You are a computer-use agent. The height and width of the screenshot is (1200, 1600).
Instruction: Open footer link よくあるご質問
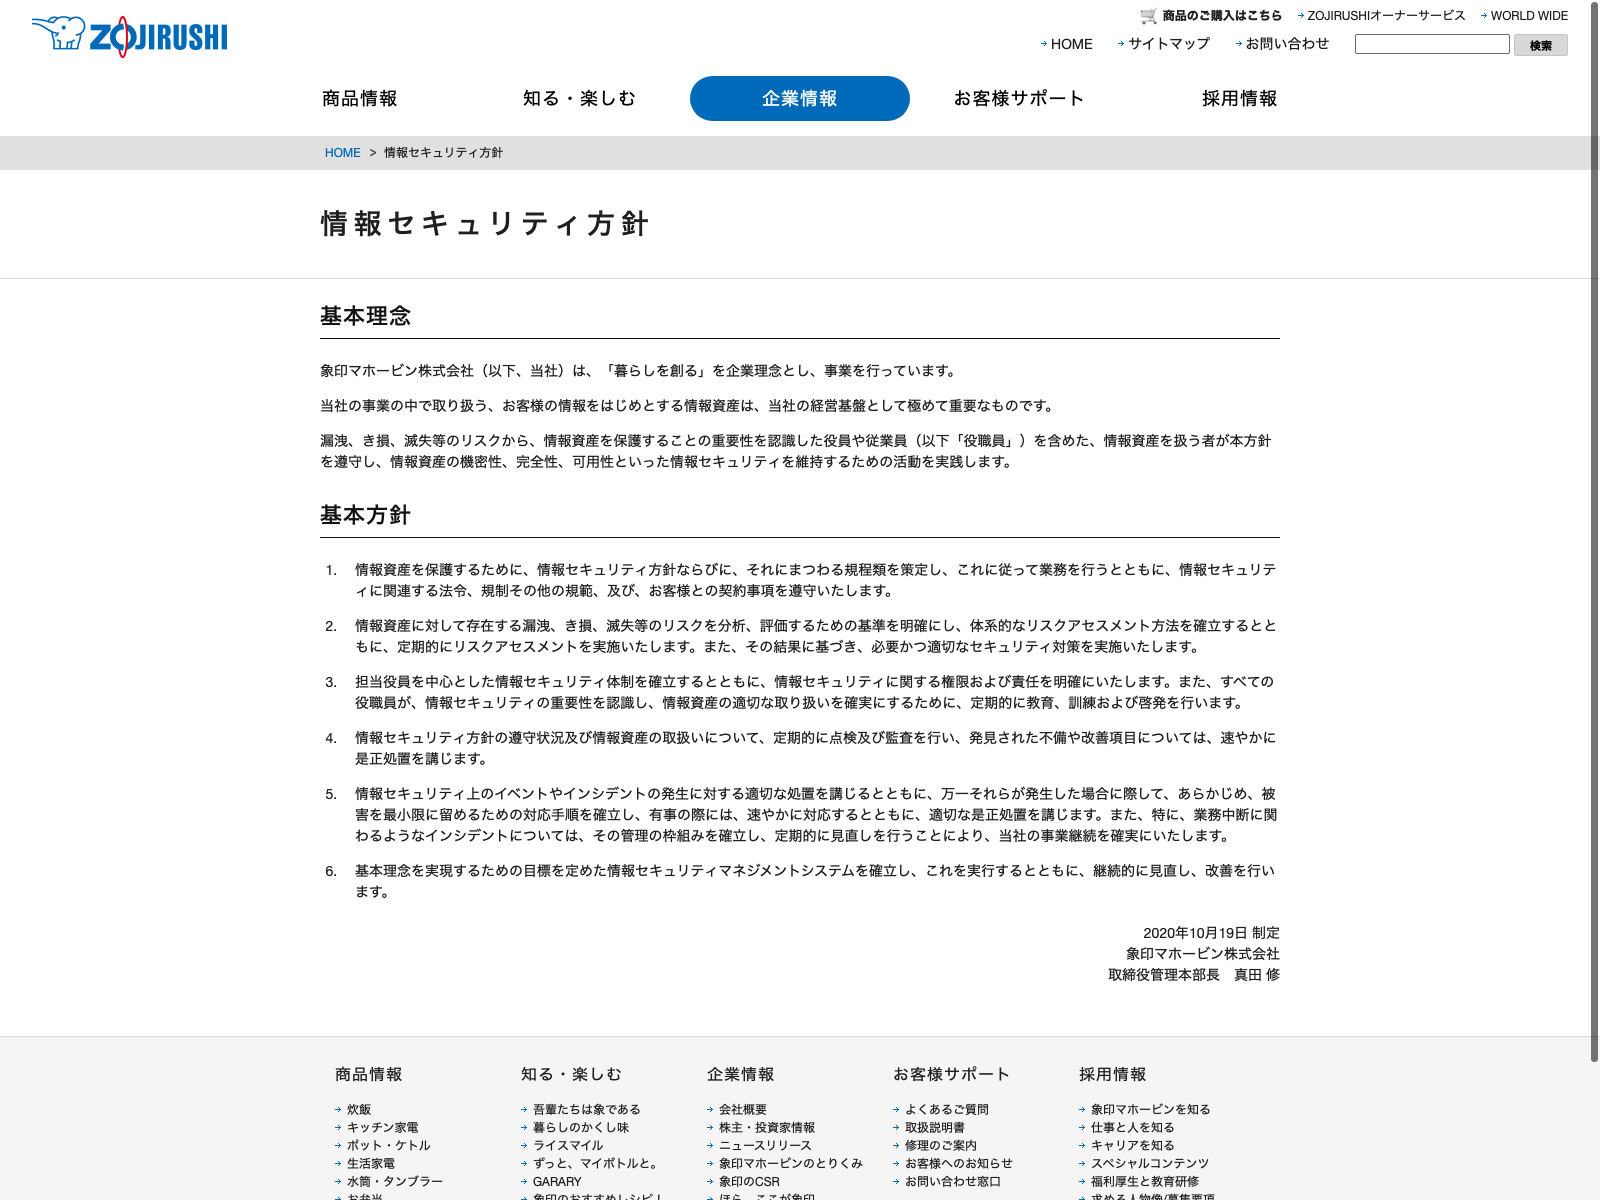[946, 1109]
